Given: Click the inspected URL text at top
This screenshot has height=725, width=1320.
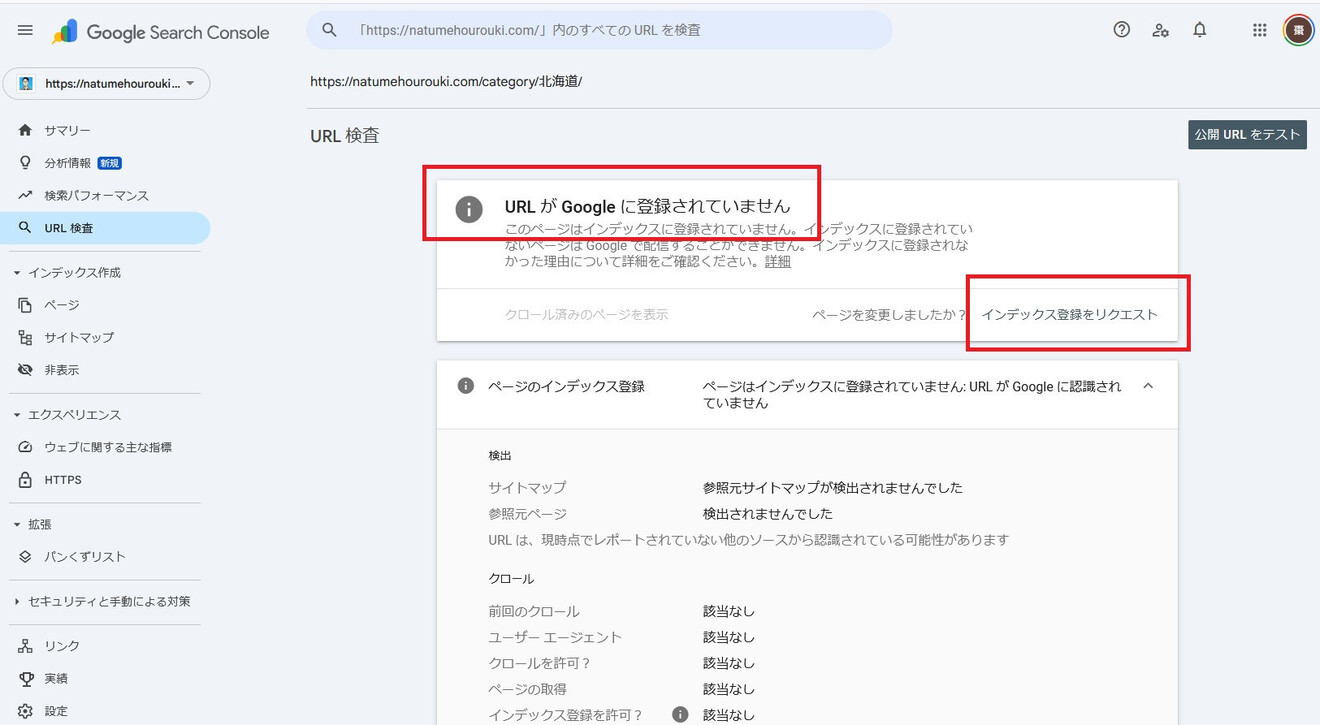Looking at the screenshot, I should pyautogui.click(x=446, y=82).
